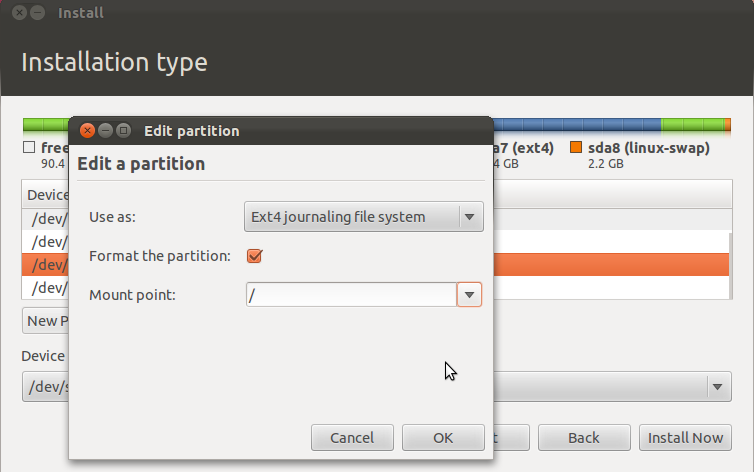Click the blue segment in partition bar
Image resolution: width=754 pixels, height=472 pixels.
(577, 125)
